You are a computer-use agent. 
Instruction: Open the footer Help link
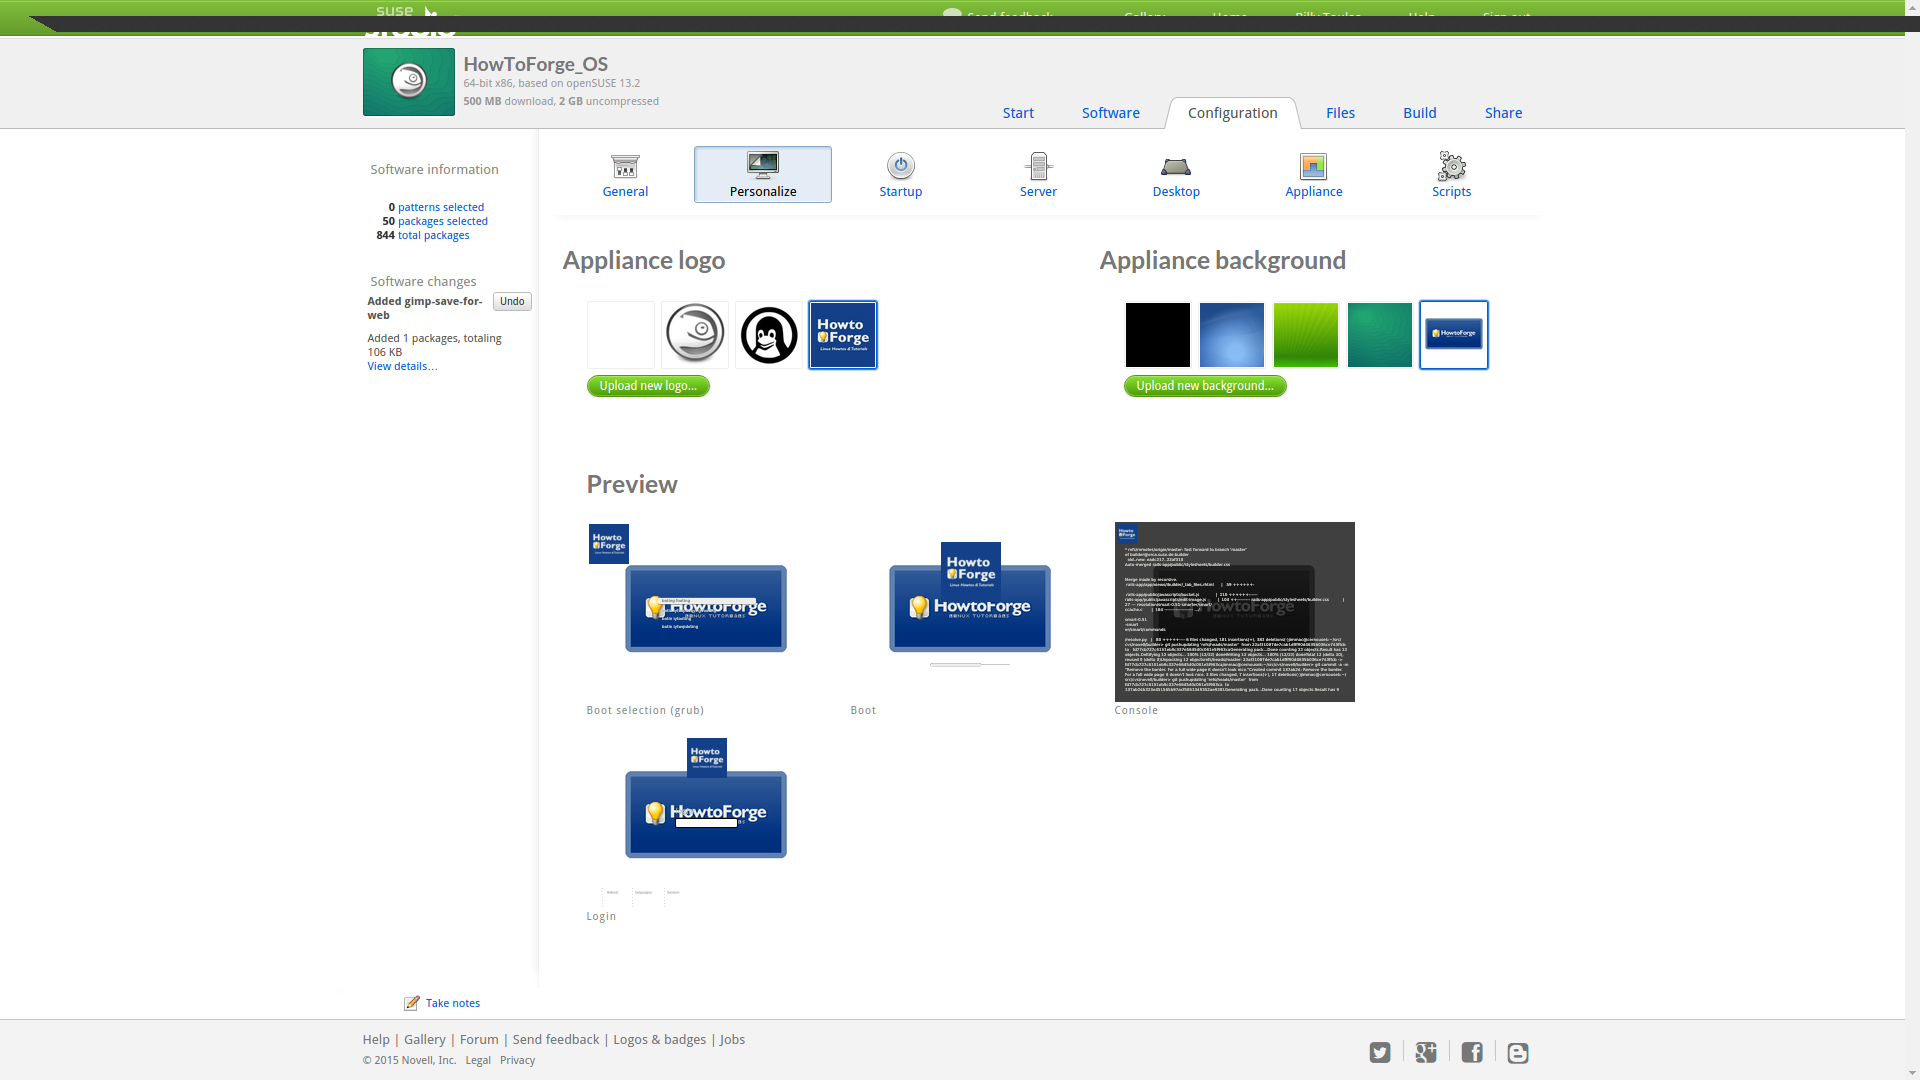click(376, 1040)
